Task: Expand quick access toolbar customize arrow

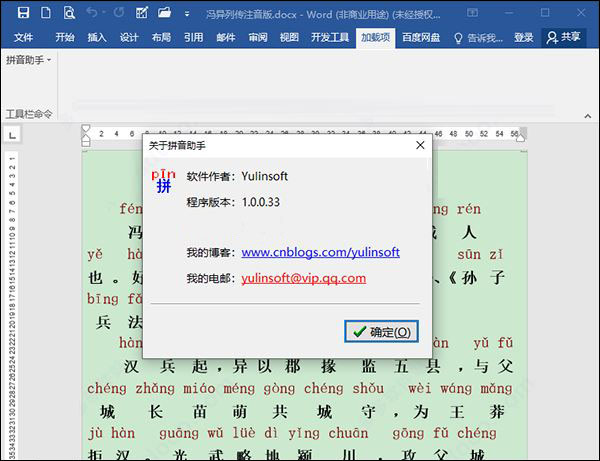Action: [x=187, y=14]
